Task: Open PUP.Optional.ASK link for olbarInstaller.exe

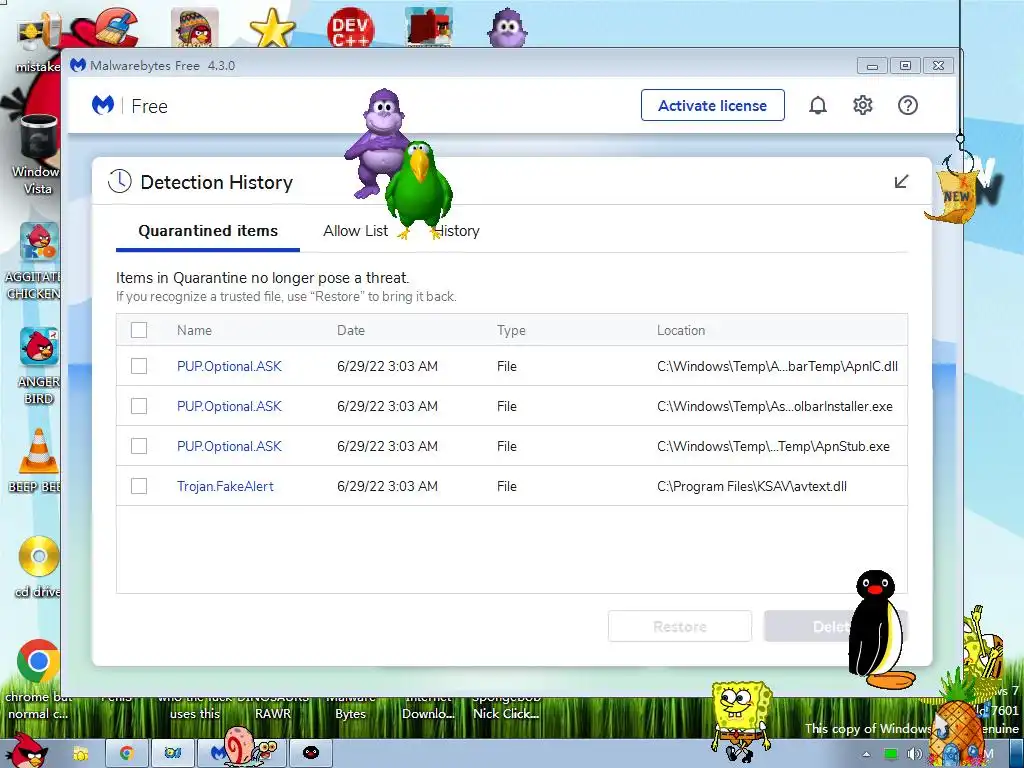Action: (x=229, y=406)
